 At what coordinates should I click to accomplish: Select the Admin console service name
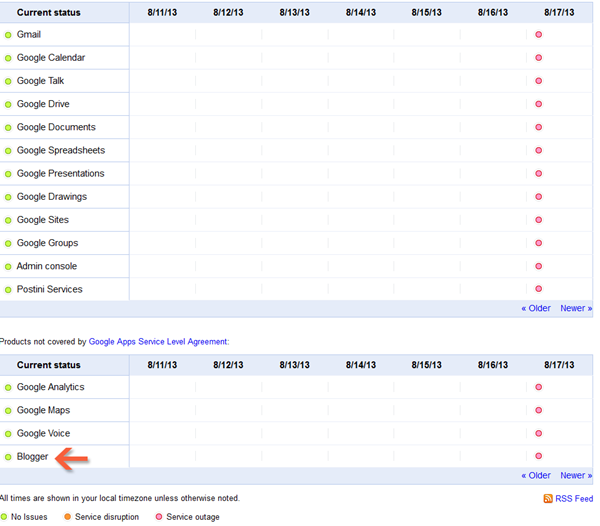(x=47, y=266)
